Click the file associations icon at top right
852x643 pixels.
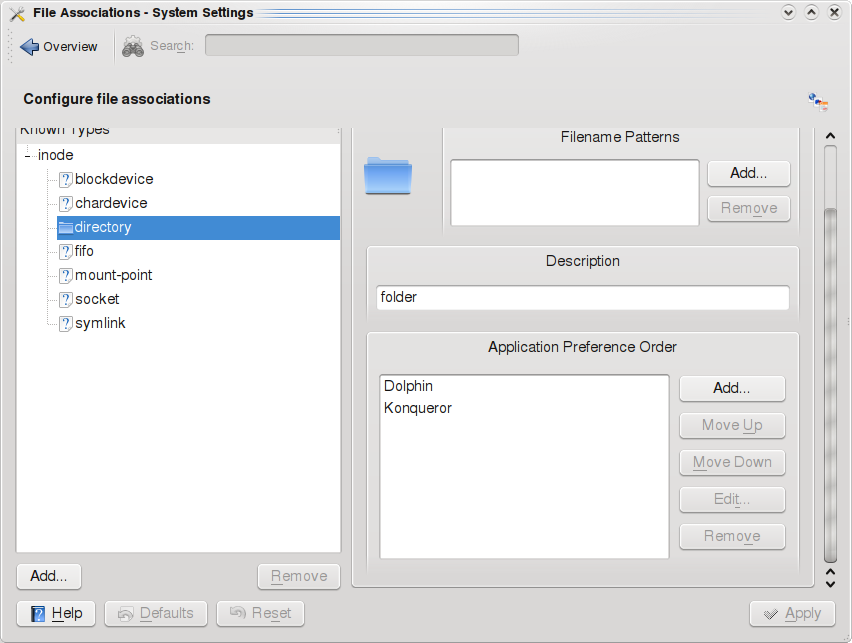[818, 101]
